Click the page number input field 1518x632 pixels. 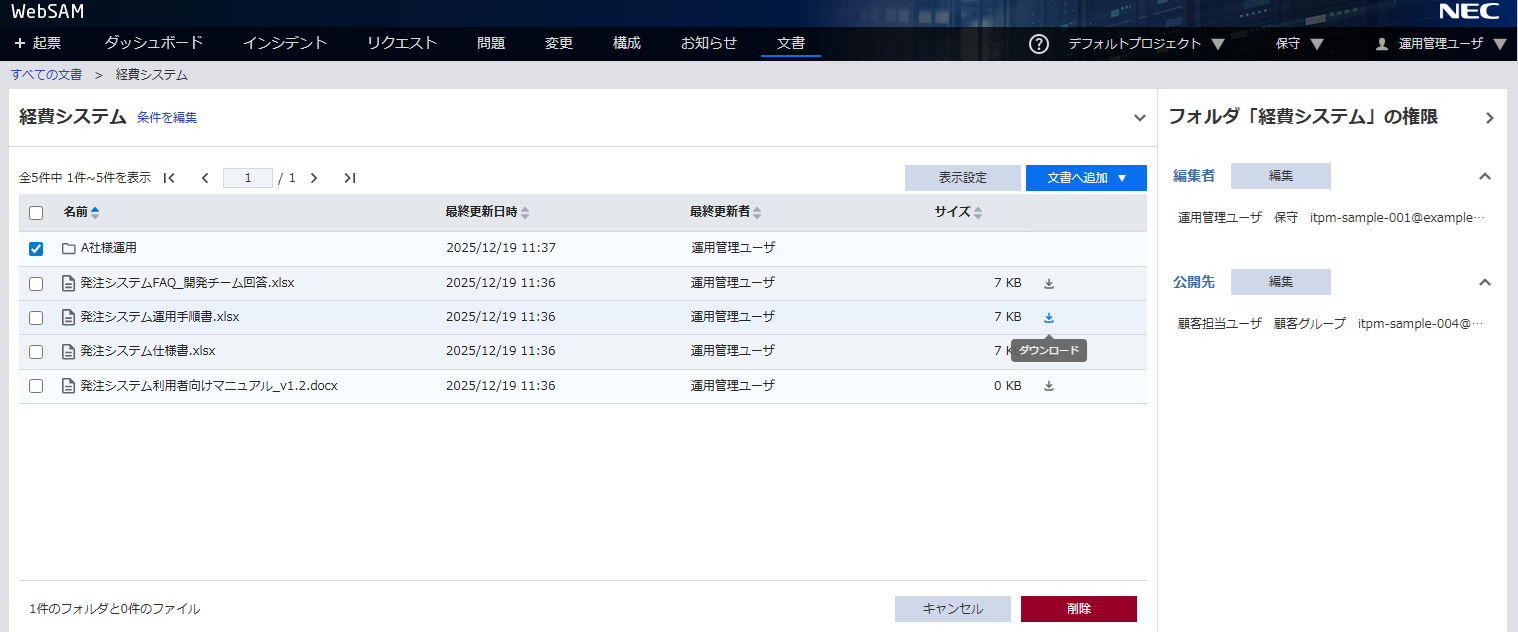click(247, 178)
